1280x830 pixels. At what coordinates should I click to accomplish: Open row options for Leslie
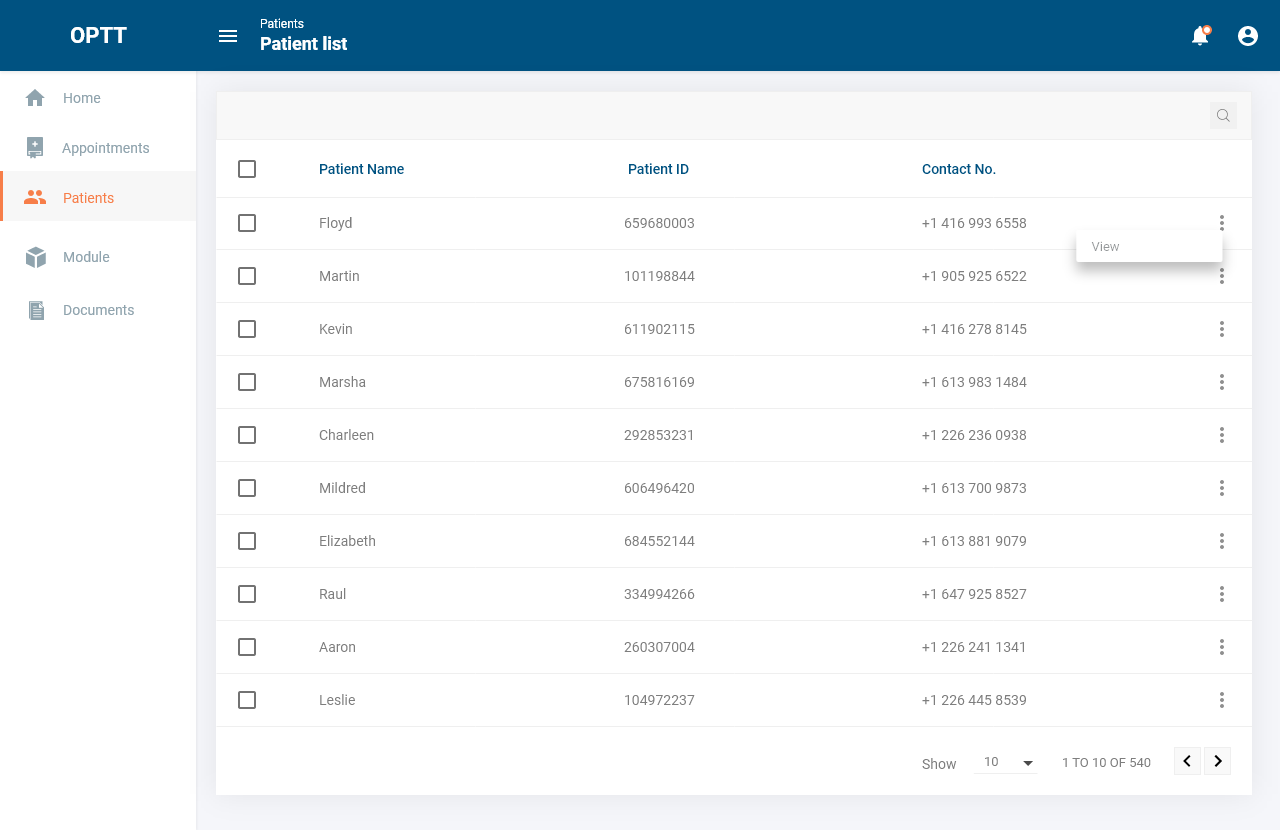click(x=1222, y=700)
